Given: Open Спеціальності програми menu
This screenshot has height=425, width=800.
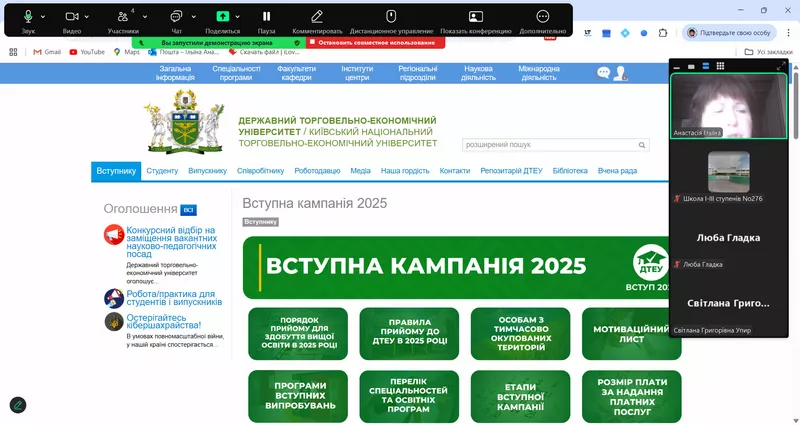Looking at the screenshot, I should [x=236, y=73].
